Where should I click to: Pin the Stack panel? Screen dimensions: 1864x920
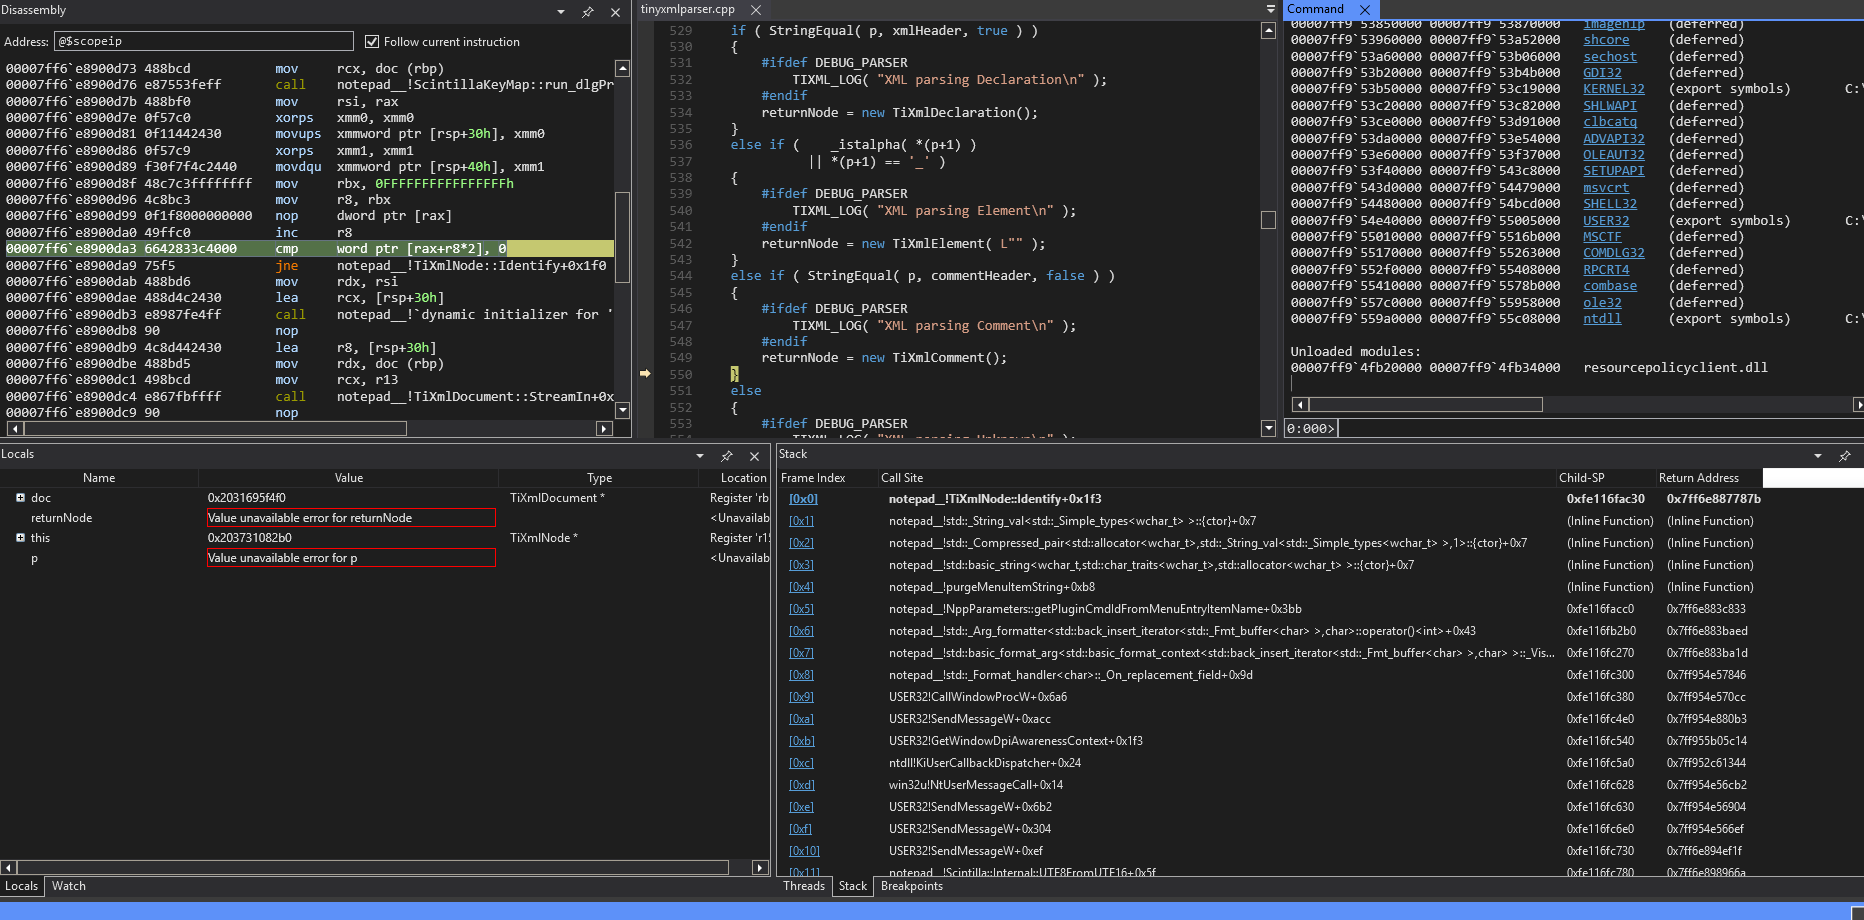tap(1845, 456)
